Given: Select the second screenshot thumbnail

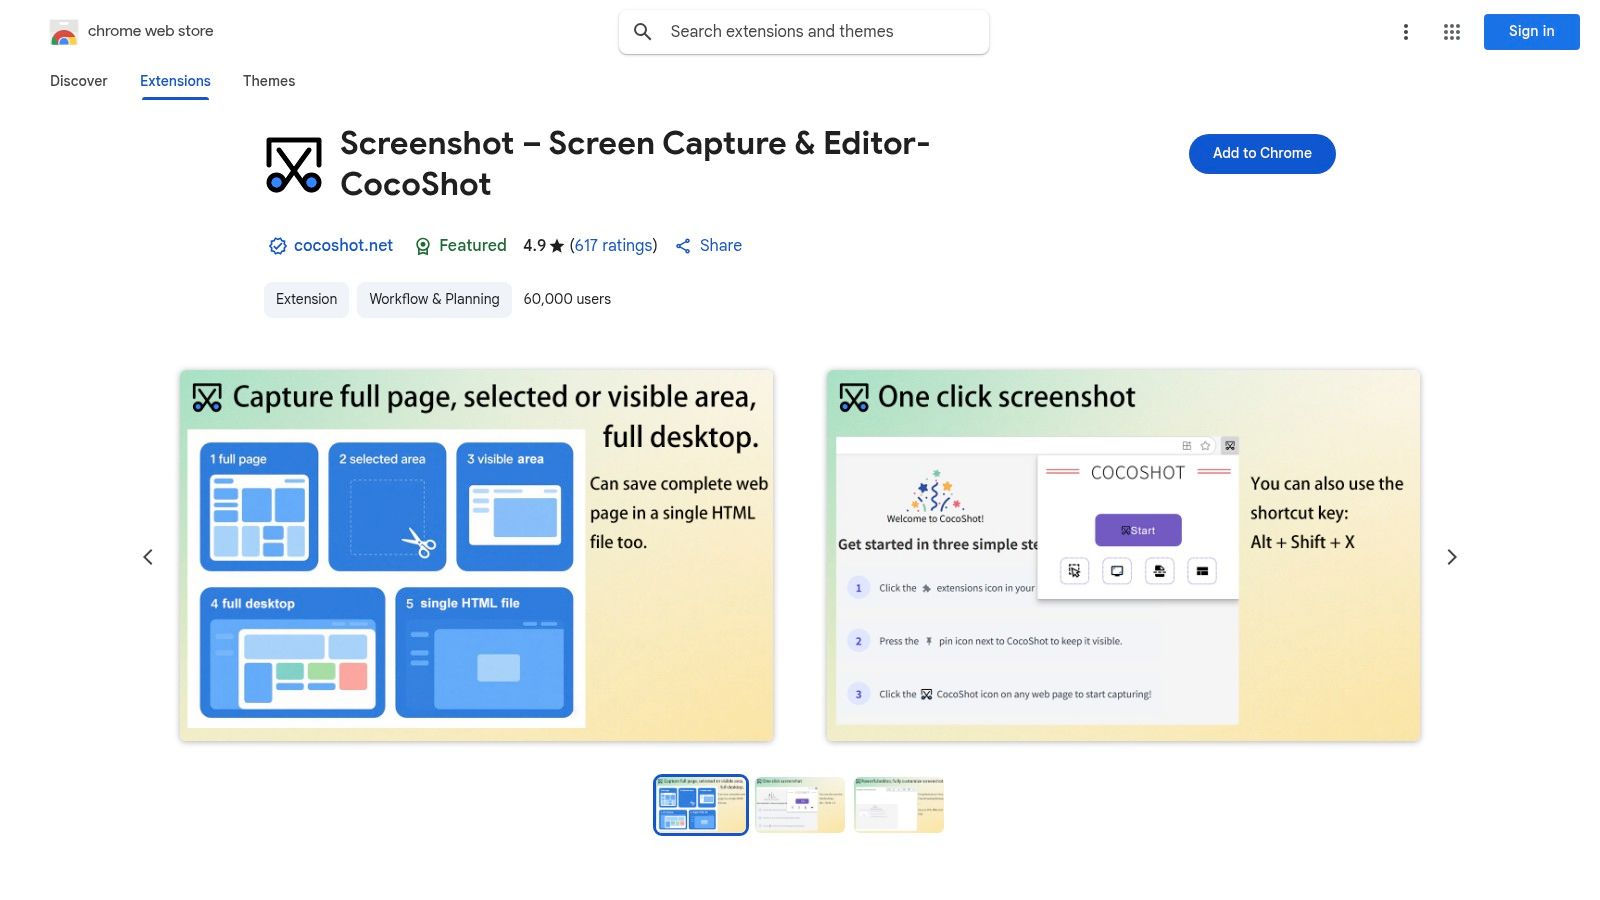Looking at the screenshot, I should click(799, 804).
